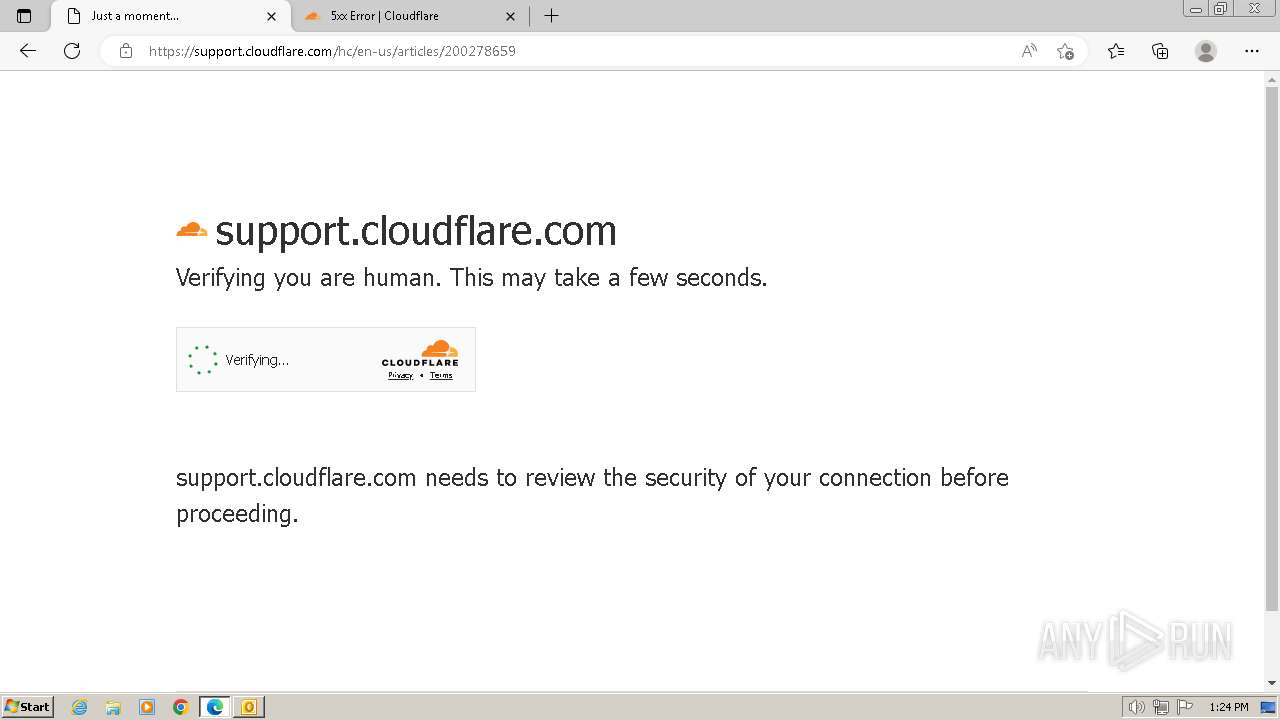This screenshot has height=720, width=1280.
Task: Open the Favorites list
Action: coord(1116,51)
